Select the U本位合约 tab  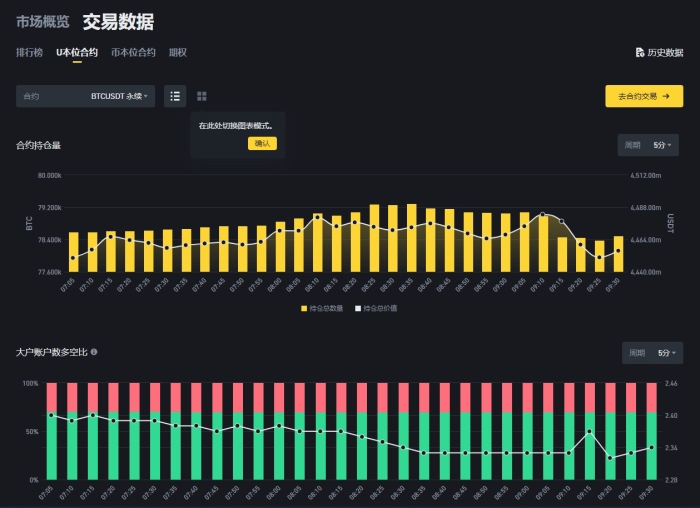pyautogui.click(x=78, y=52)
